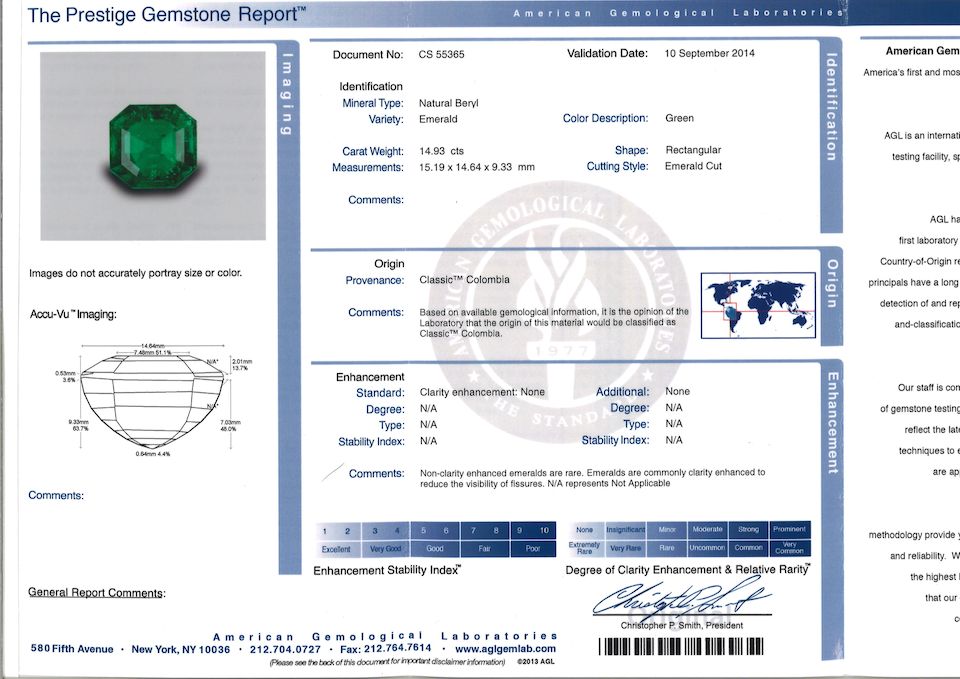
Task: Click 'Fax: 212.764.7614' text
Action: coord(386,648)
